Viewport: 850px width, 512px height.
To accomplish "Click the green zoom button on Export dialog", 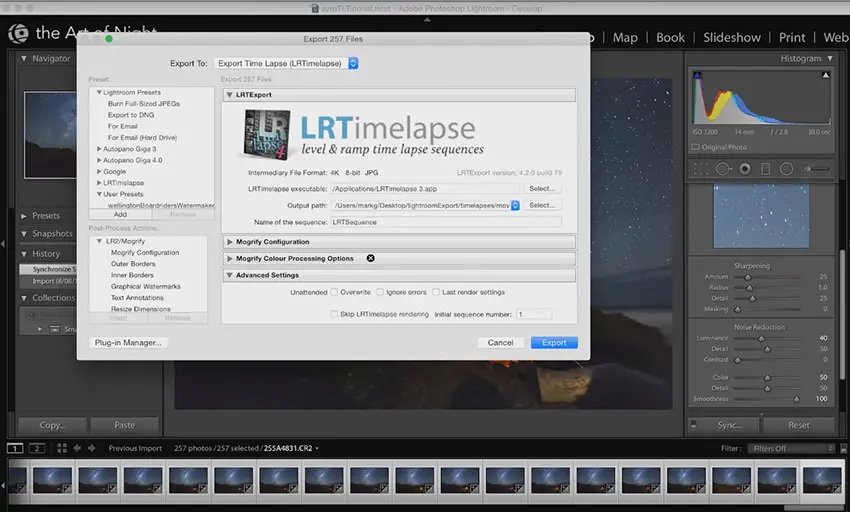I will click(x=109, y=39).
